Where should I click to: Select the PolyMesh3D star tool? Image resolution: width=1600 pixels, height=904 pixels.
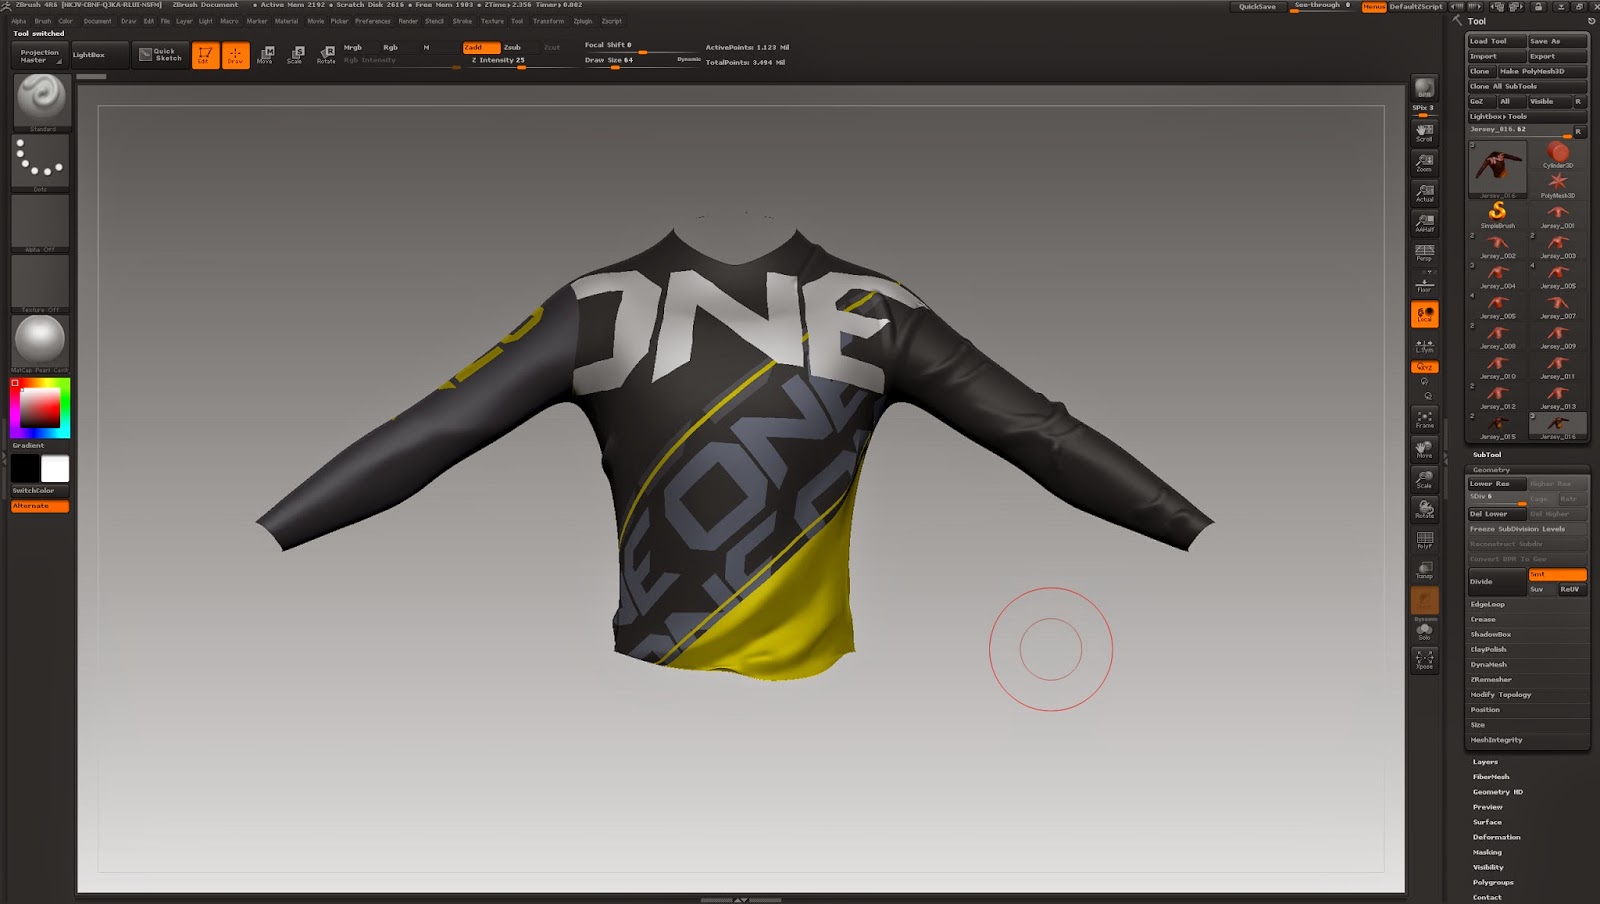(x=1557, y=185)
